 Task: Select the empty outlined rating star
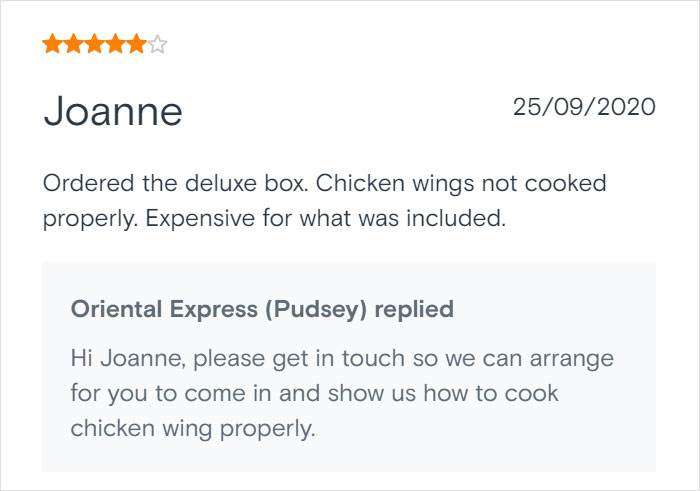point(157,44)
